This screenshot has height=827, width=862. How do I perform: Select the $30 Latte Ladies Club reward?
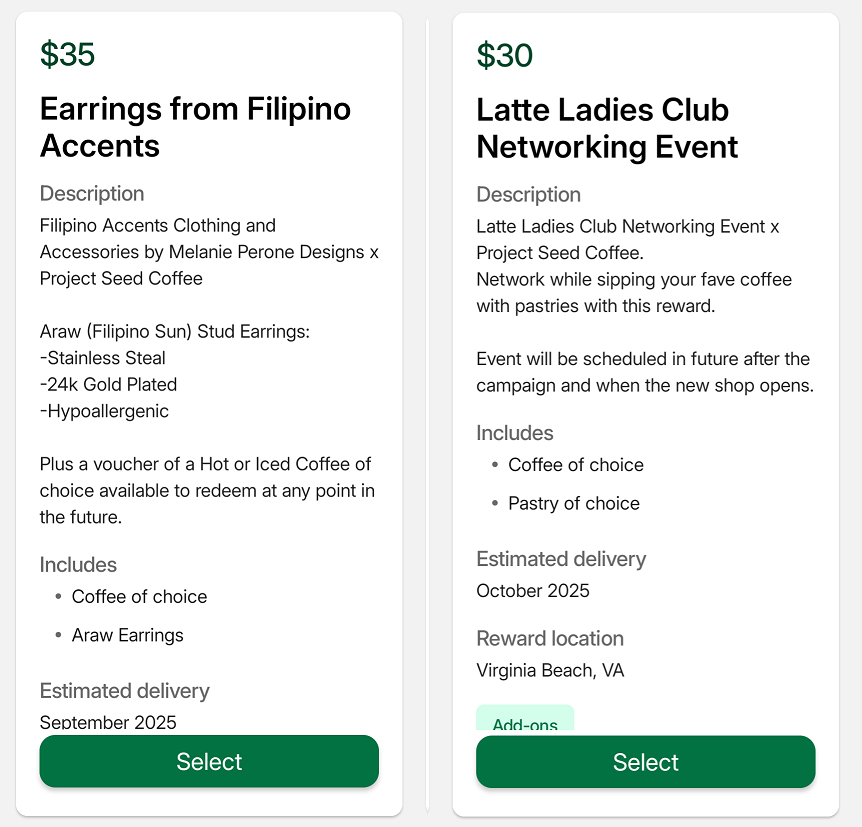[x=645, y=762]
